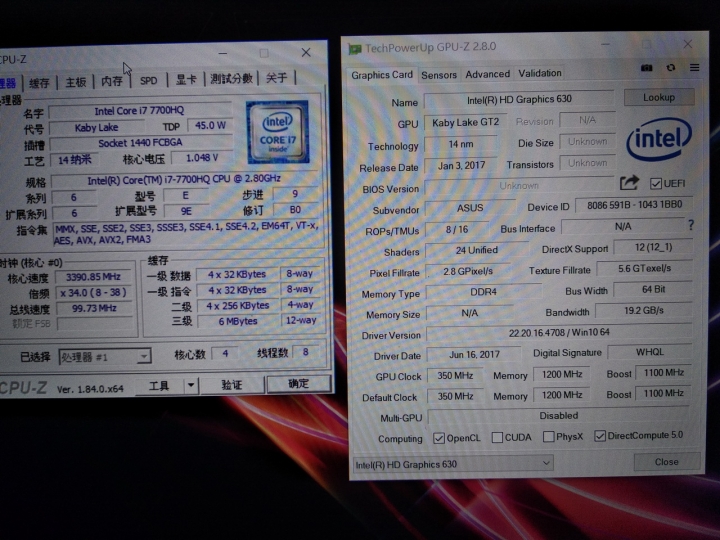The height and width of the screenshot is (540, 720).
Task: Click the Digital Signature value WHQL
Action: tap(650, 352)
